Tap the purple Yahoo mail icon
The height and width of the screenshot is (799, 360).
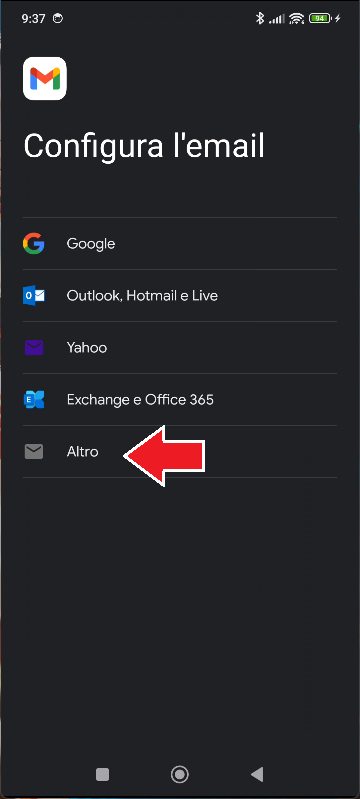pyautogui.click(x=34, y=348)
